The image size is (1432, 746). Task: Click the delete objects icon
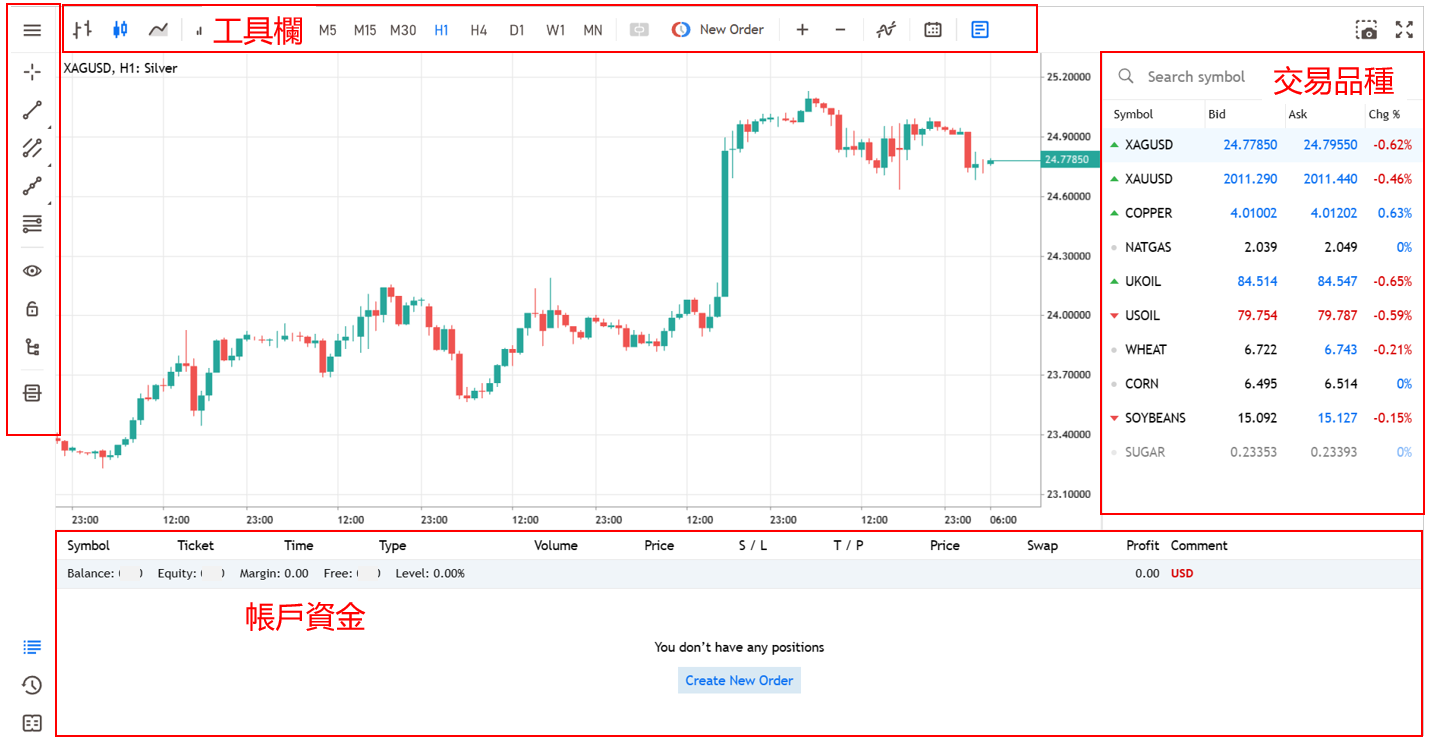click(x=32, y=393)
